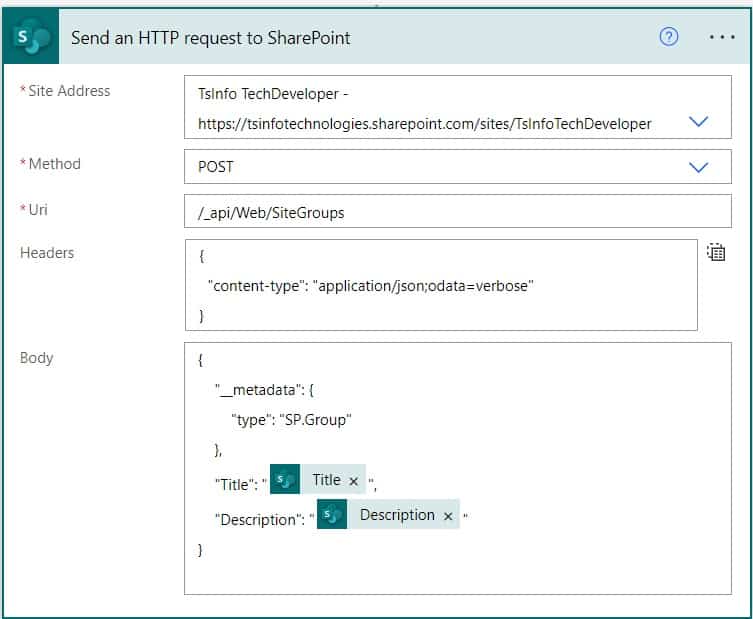The width and height of the screenshot is (753, 619).
Task: Click the Headers label
Action: point(47,253)
